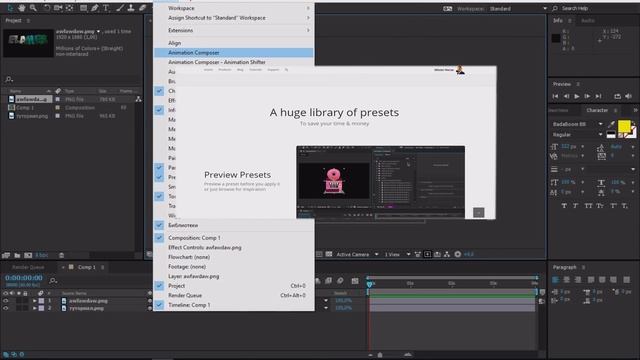Image resolution: width=640 pixels, height=360 pixels.
Task: Select the Zoom magnifier tool
Action: (x=33, y=8)
